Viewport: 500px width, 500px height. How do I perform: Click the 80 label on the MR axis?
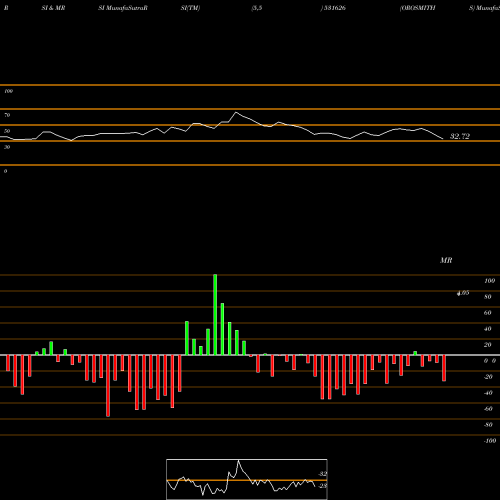(x=488, y=297)
